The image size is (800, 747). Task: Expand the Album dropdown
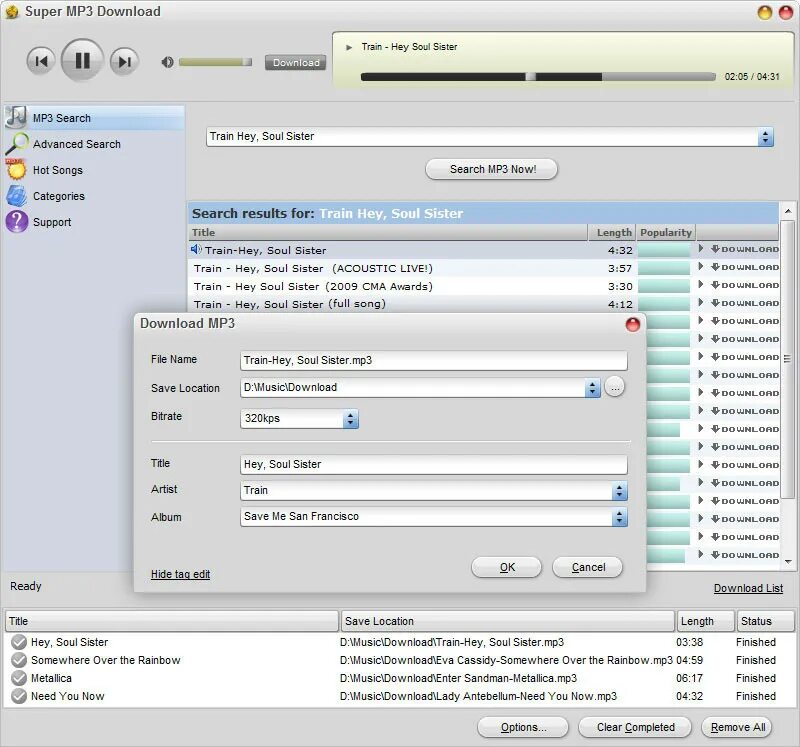[619, 517]
